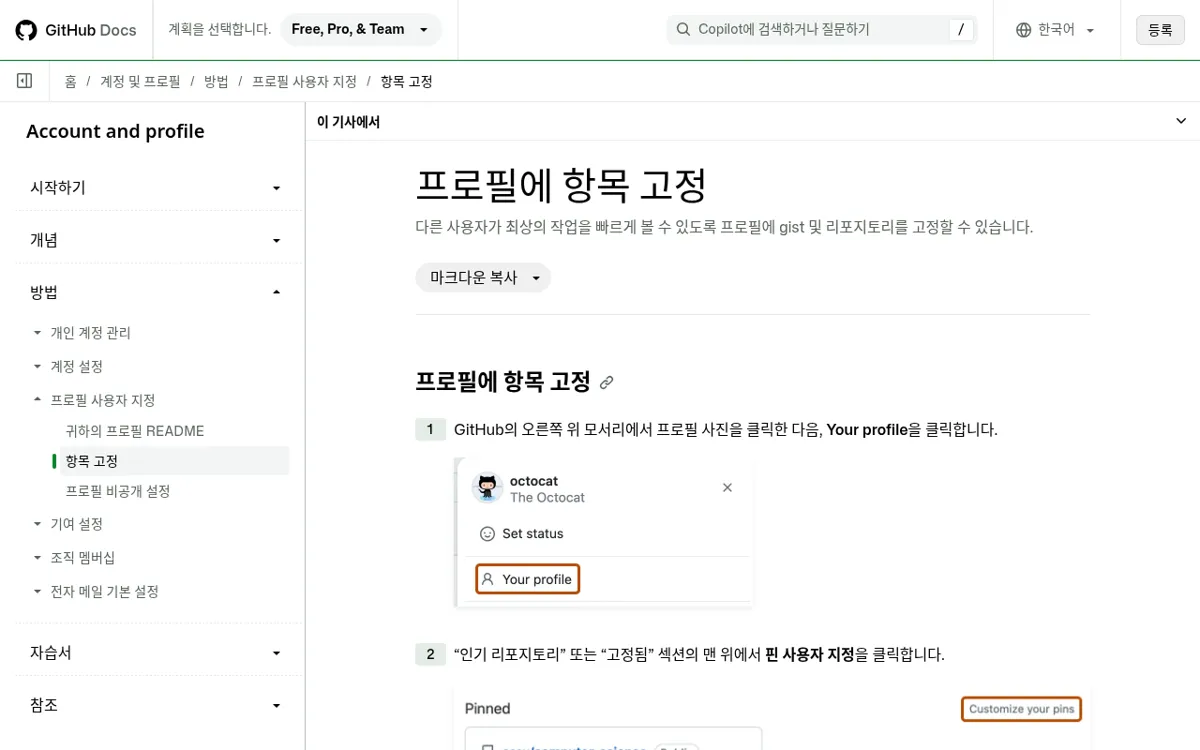The image size is (1200, 750).
Task: Click the slash shortcut key badge
Action: point(960,30)
